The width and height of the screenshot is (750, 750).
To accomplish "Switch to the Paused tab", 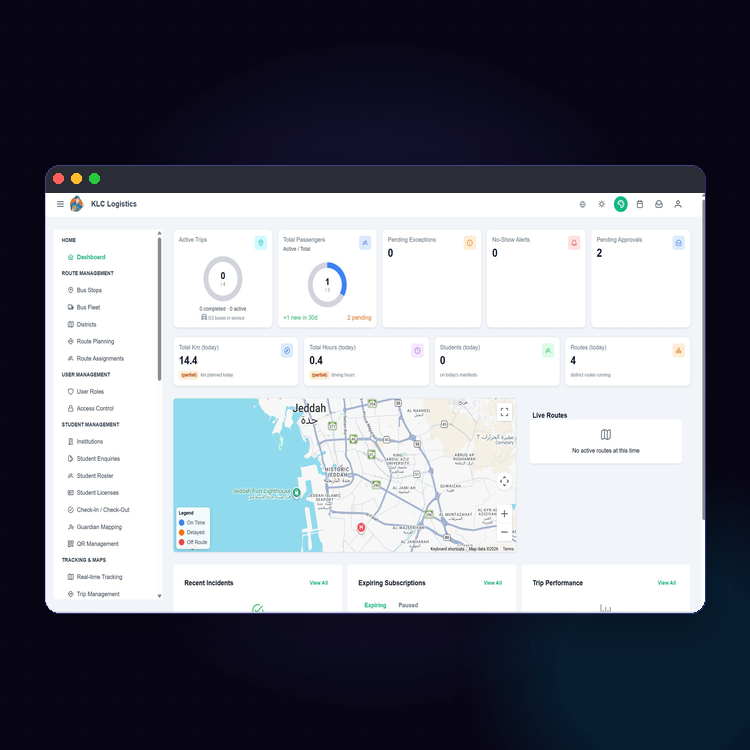I will click(x=408, y=605).
